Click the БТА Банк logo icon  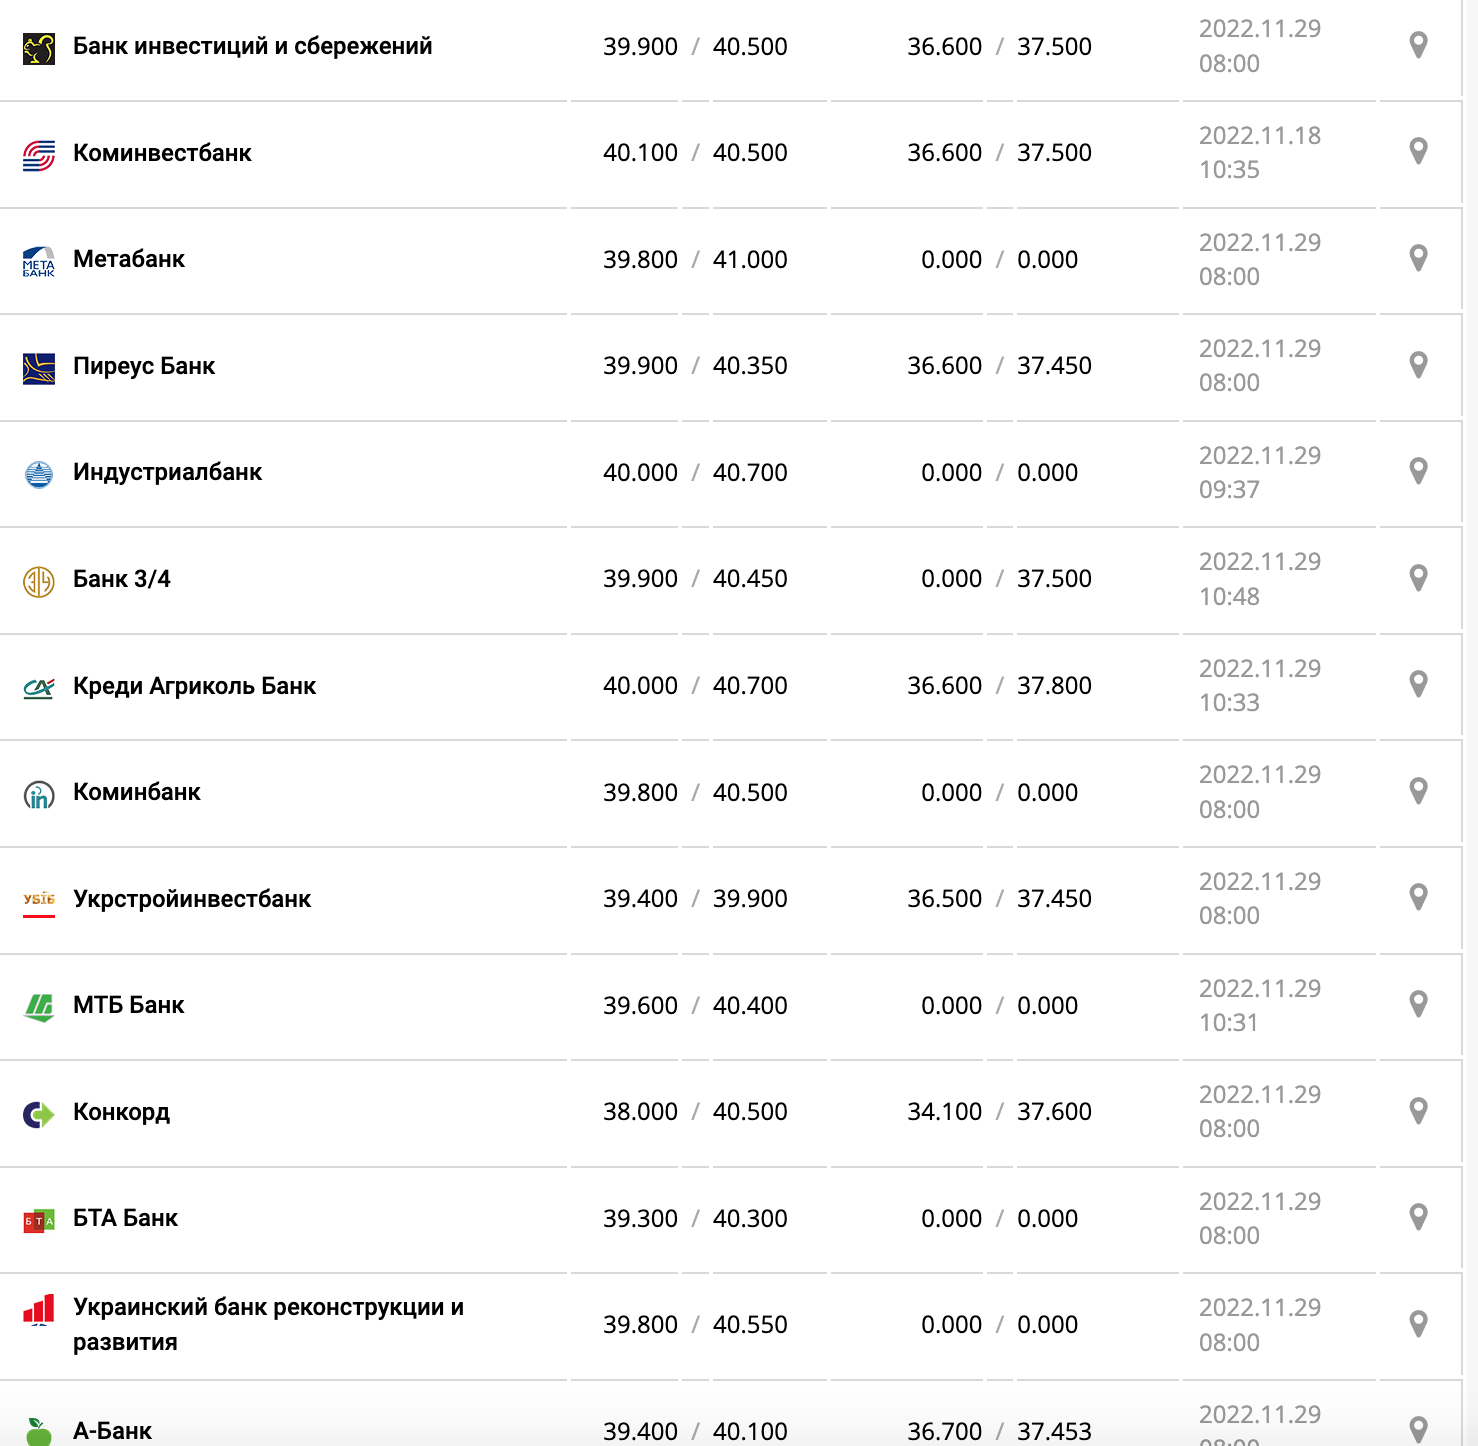(39, 1221)
